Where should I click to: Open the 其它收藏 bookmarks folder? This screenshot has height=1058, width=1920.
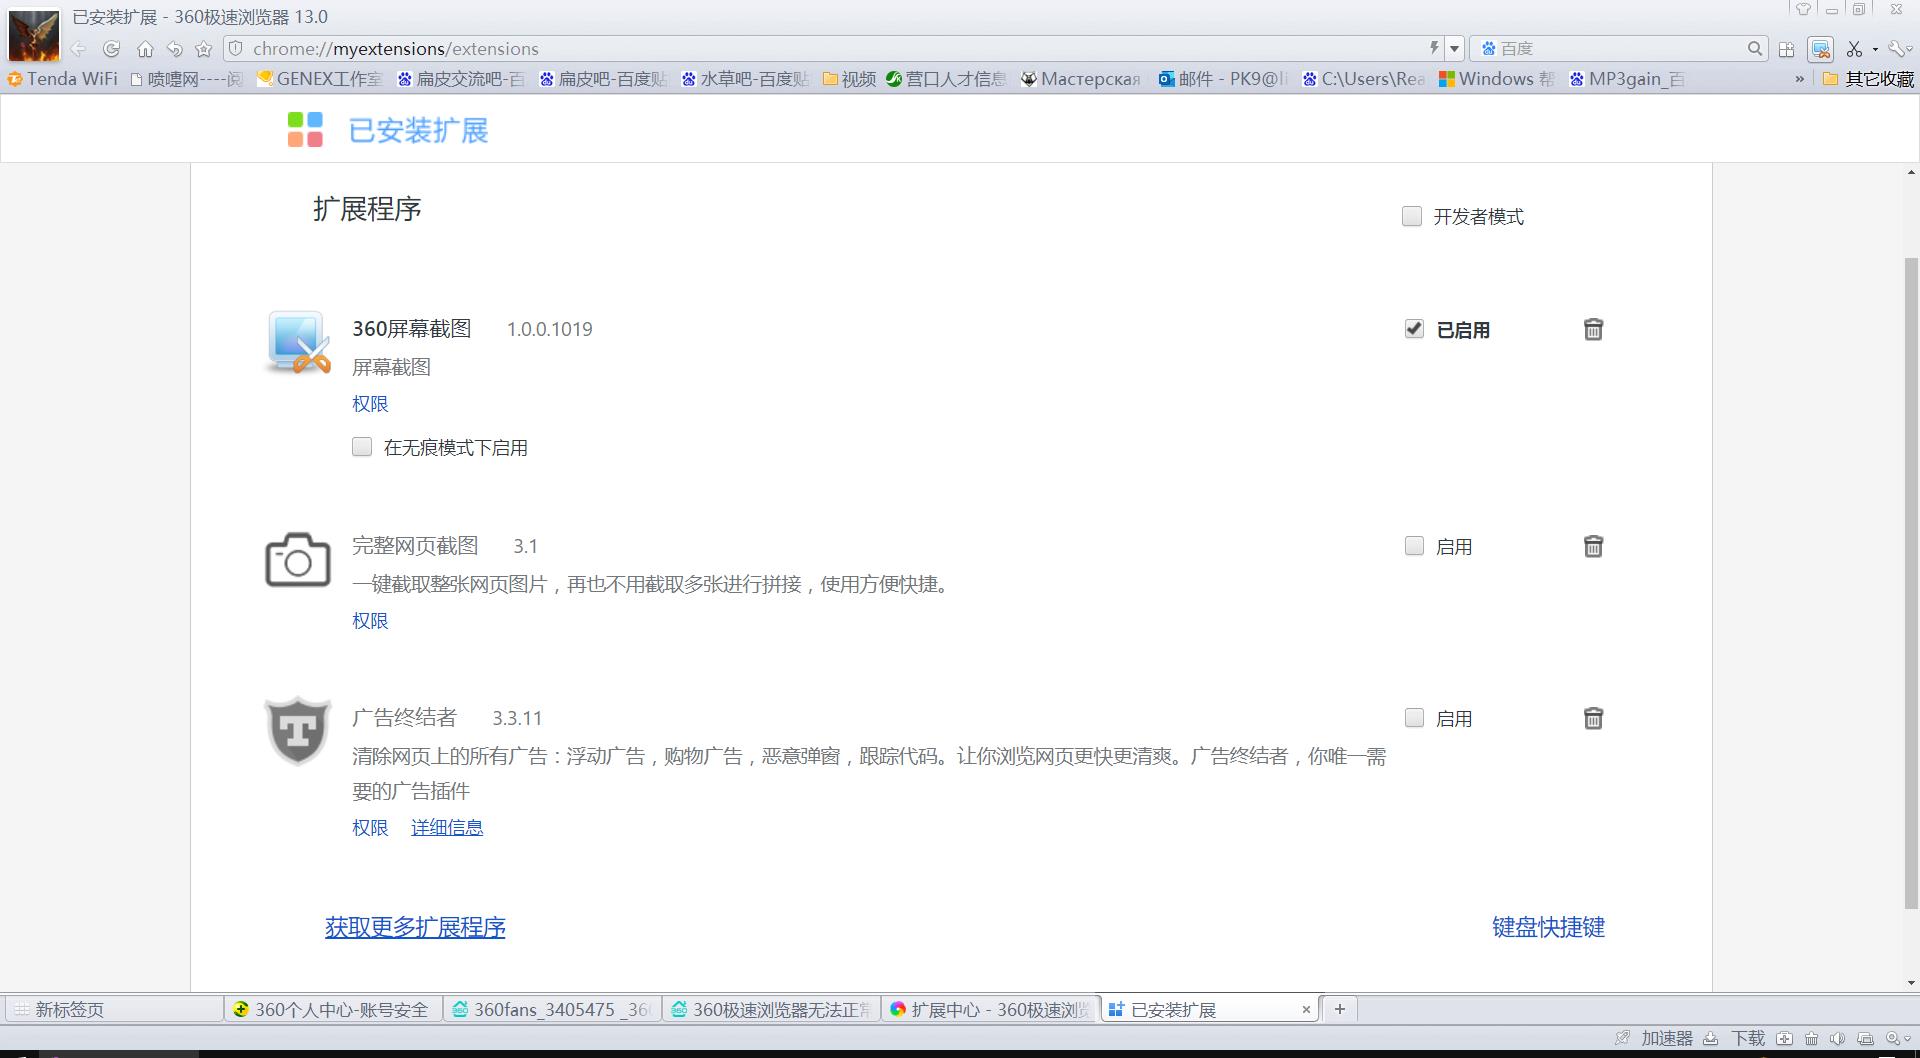coord(1868,79)
